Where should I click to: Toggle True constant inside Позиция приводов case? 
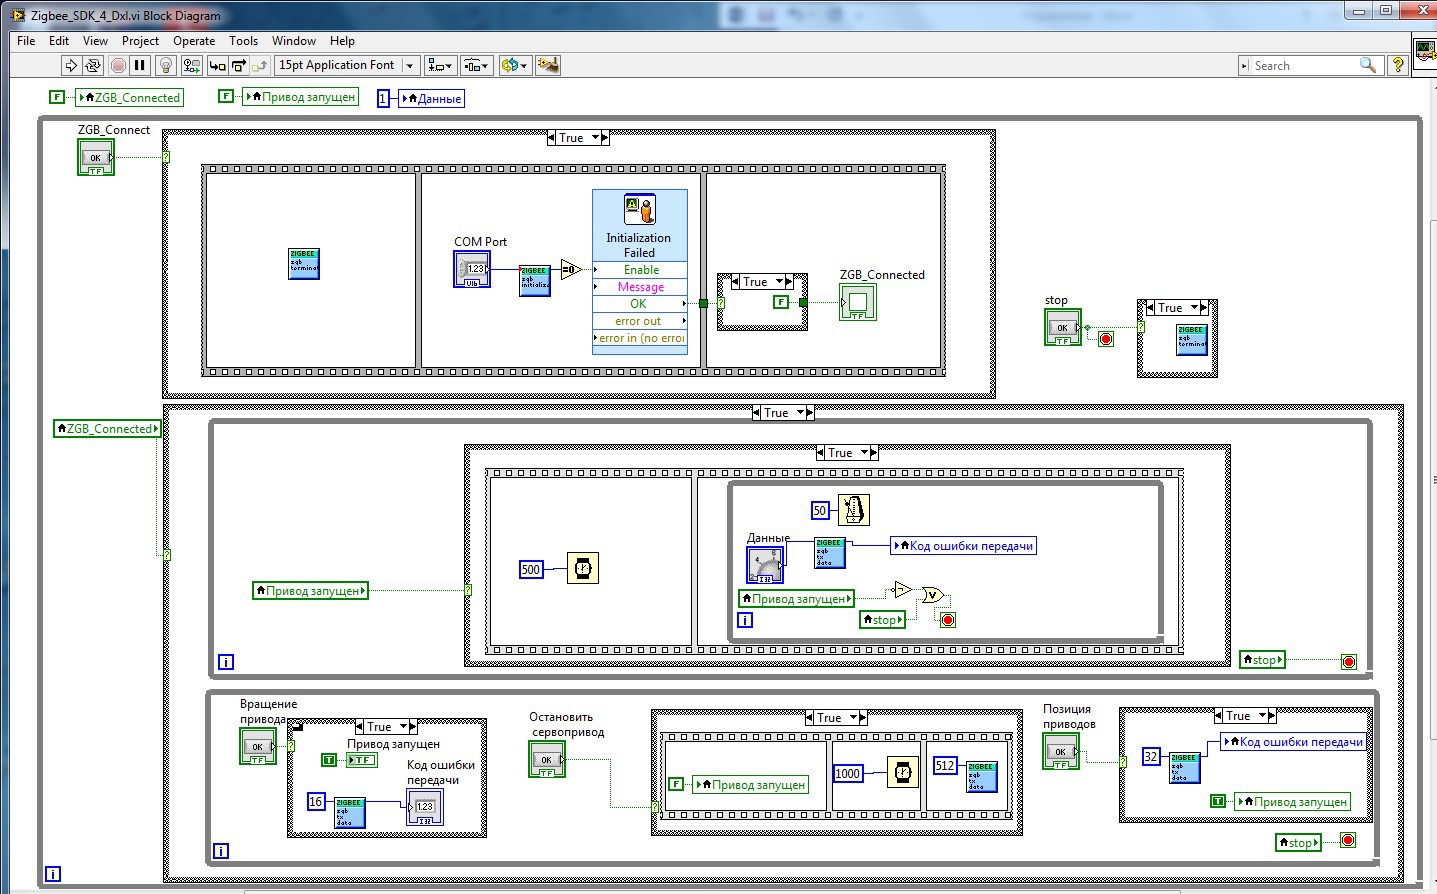pos(1218,801)
